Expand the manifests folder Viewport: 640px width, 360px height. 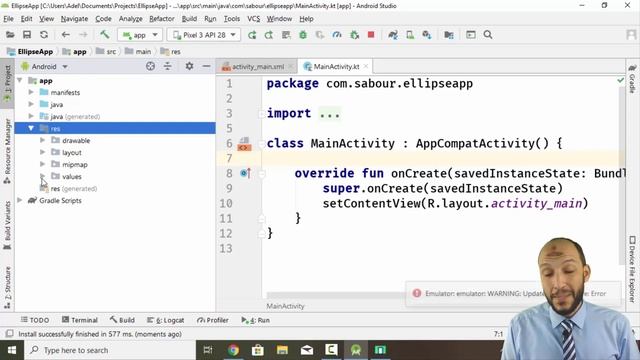31,92
